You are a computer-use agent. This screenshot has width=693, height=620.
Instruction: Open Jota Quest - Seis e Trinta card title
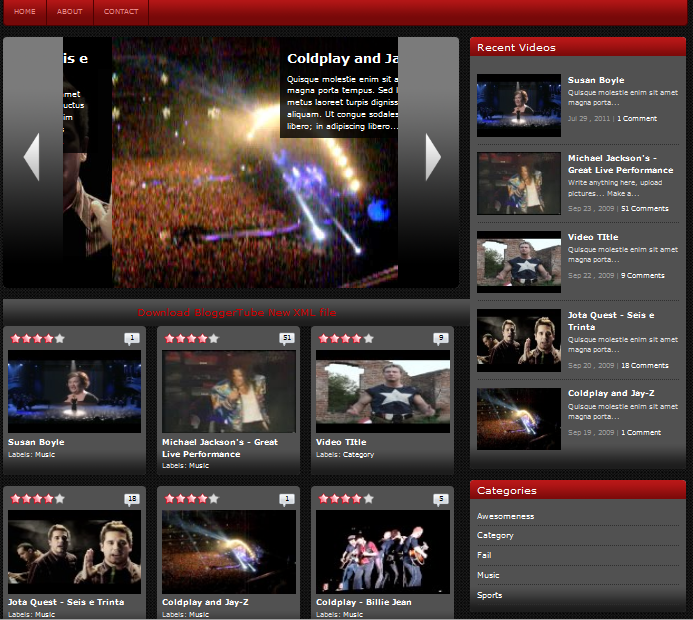tap(66, 602)
